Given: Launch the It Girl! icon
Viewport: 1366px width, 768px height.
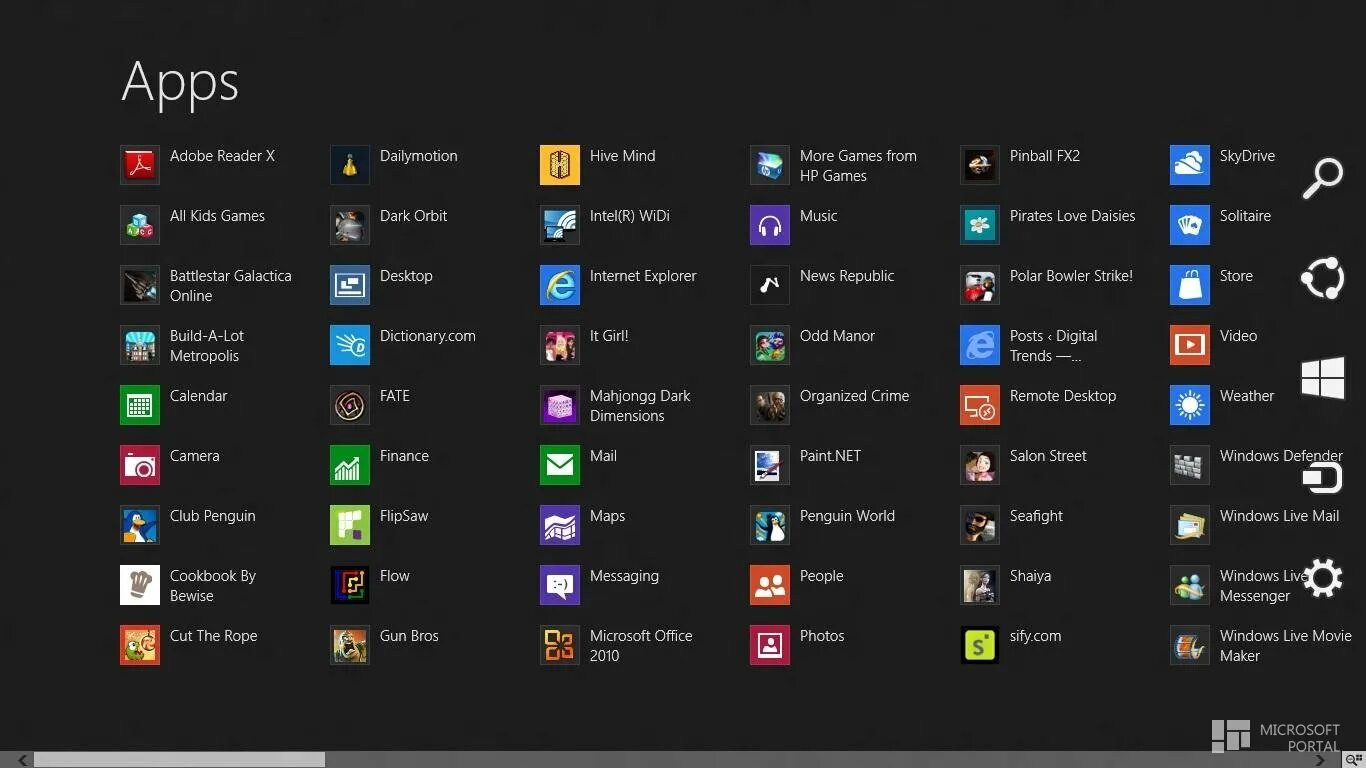Looking at the screenshot, I should pos(560,345).
